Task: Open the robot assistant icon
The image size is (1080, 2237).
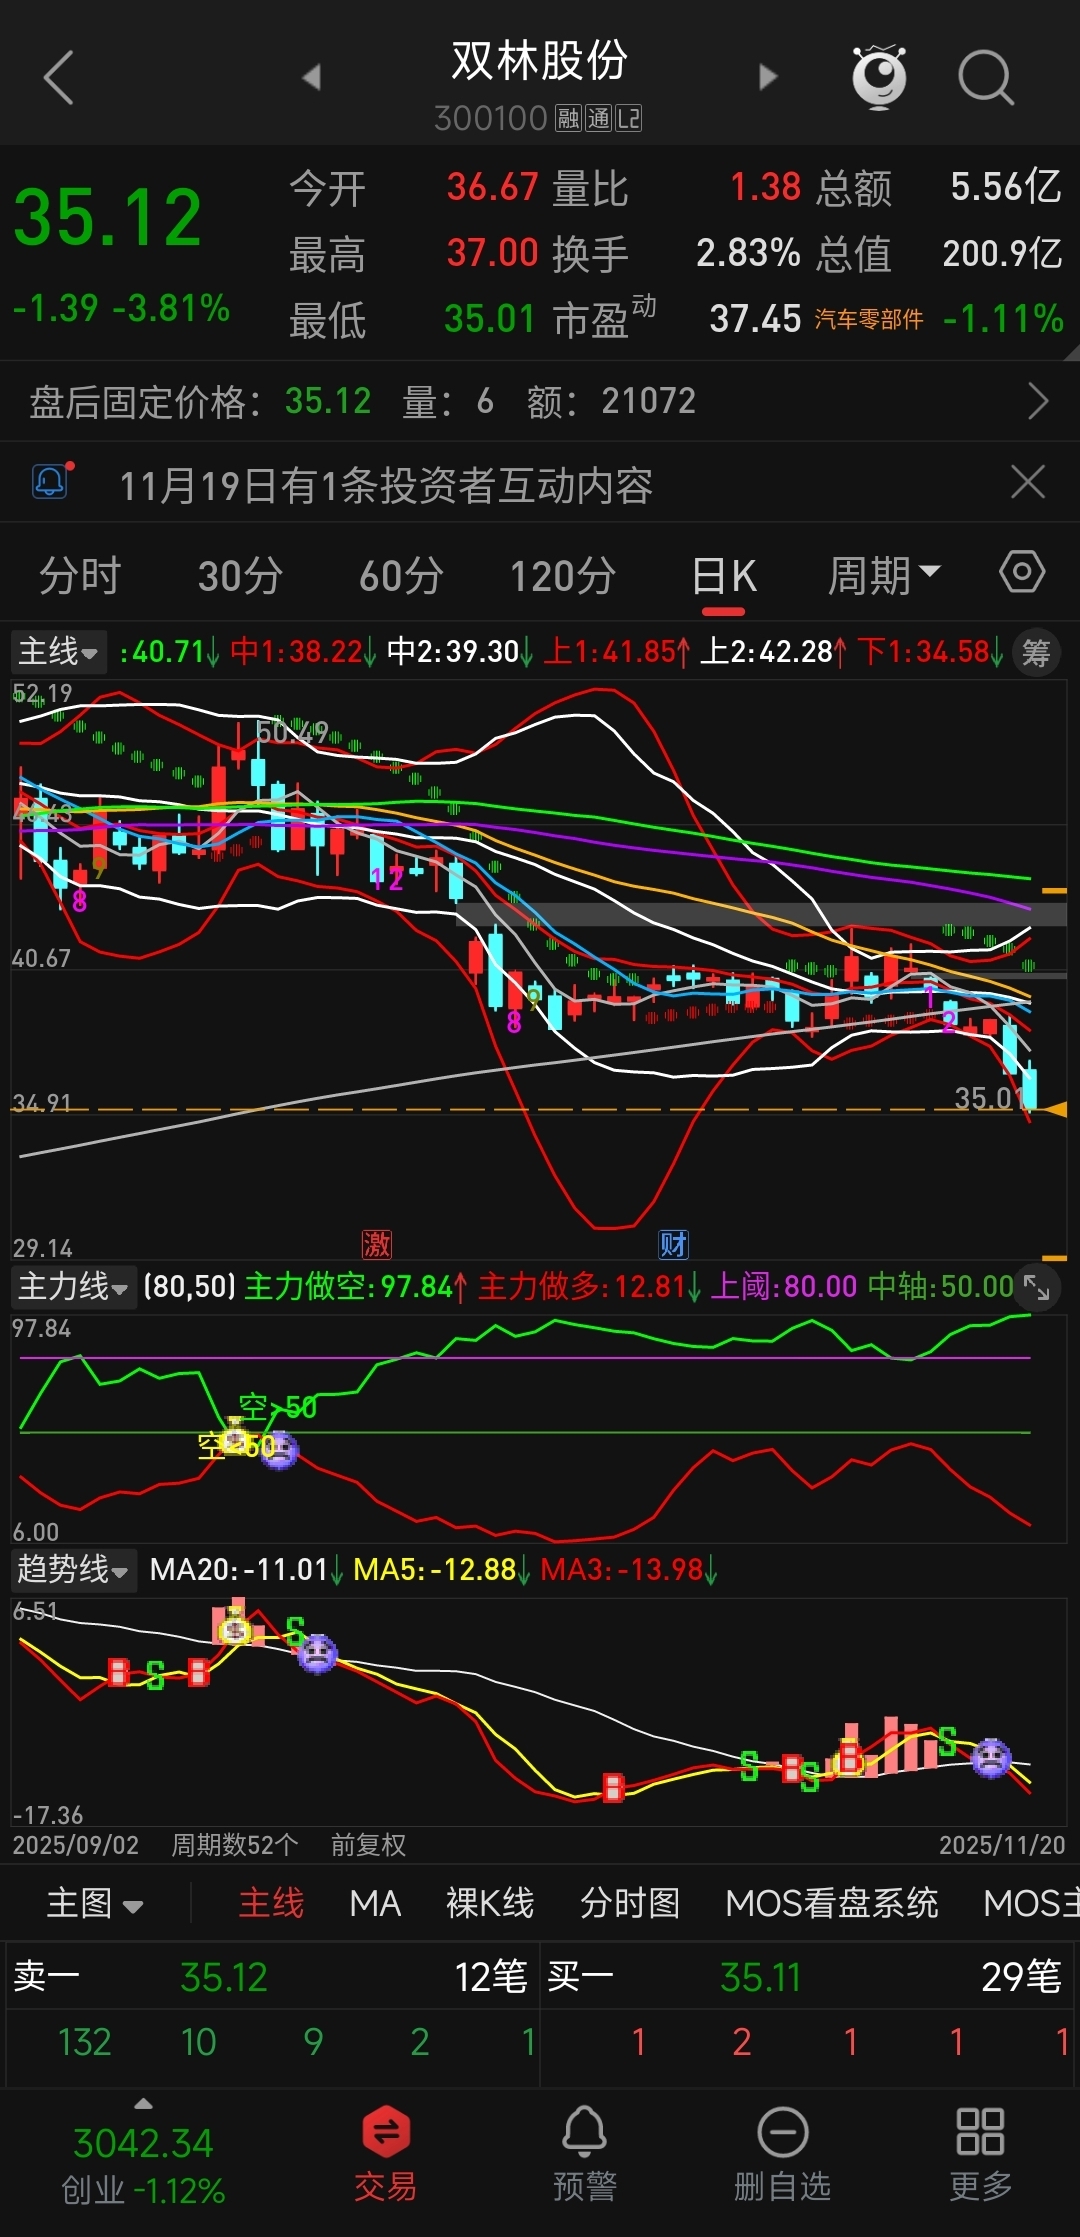Action: pos(879,77)
